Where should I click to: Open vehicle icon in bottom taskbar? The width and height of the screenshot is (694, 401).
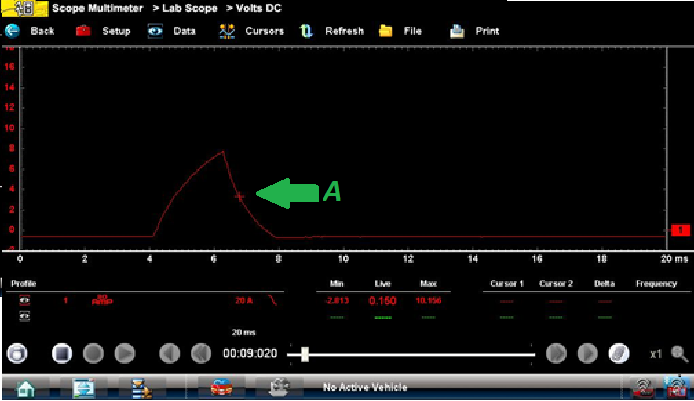[x=220, y=387]
